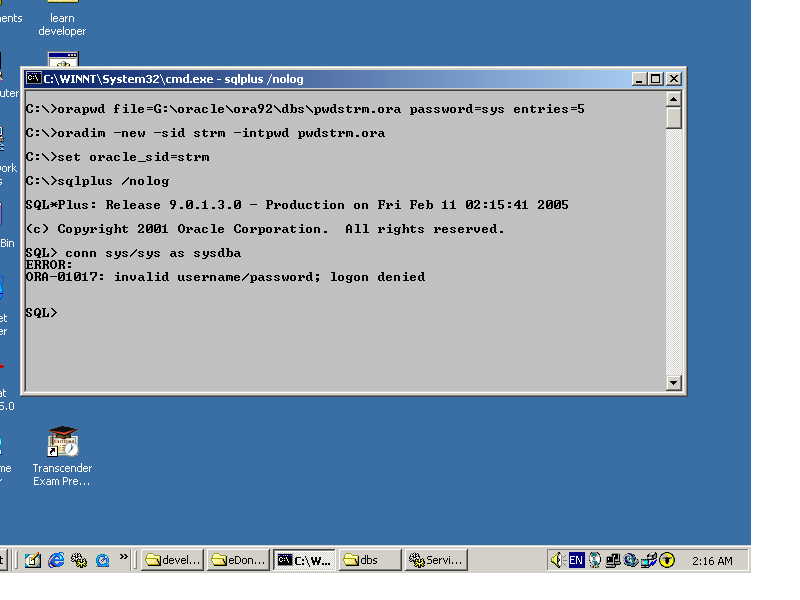Click the volume speaker icon in system tray
The width and height of the screenshot is (800, 600).
557,560
